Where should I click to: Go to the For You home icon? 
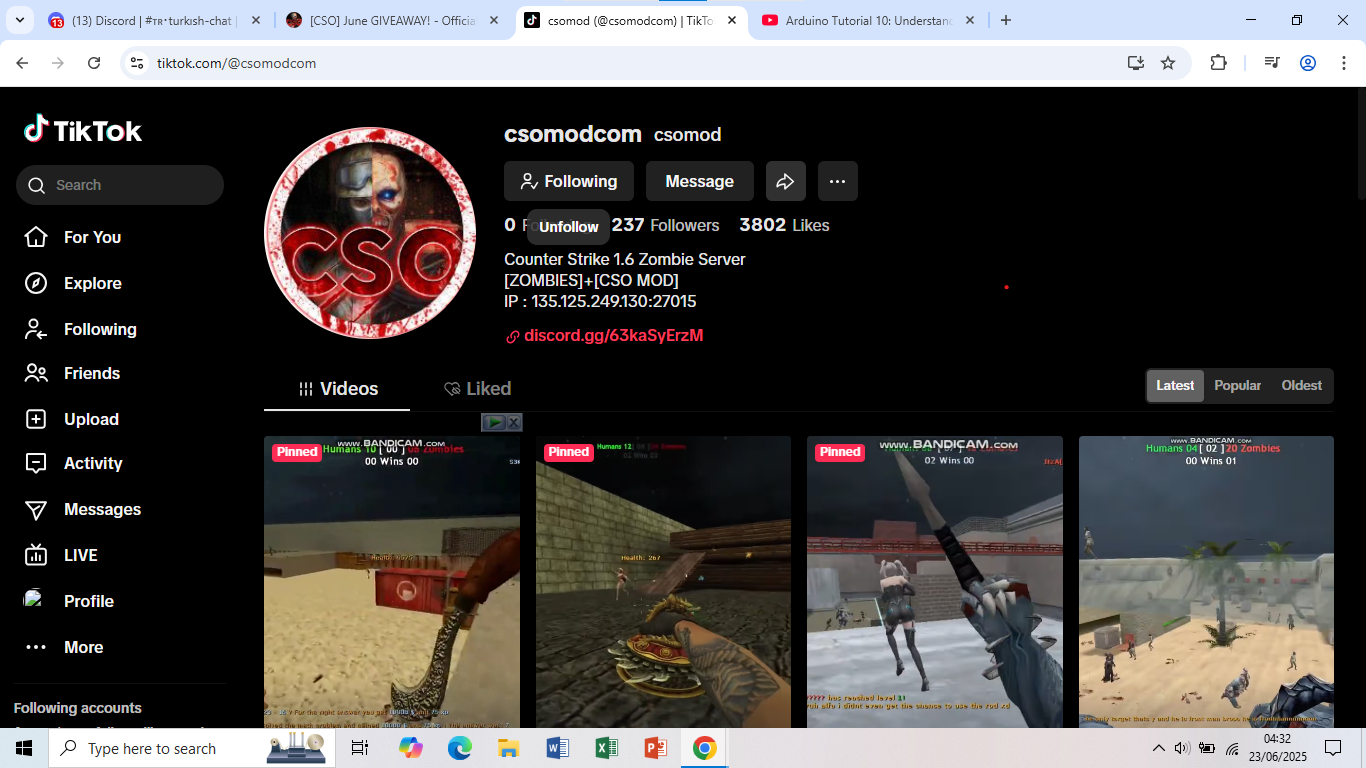(36, 237)
